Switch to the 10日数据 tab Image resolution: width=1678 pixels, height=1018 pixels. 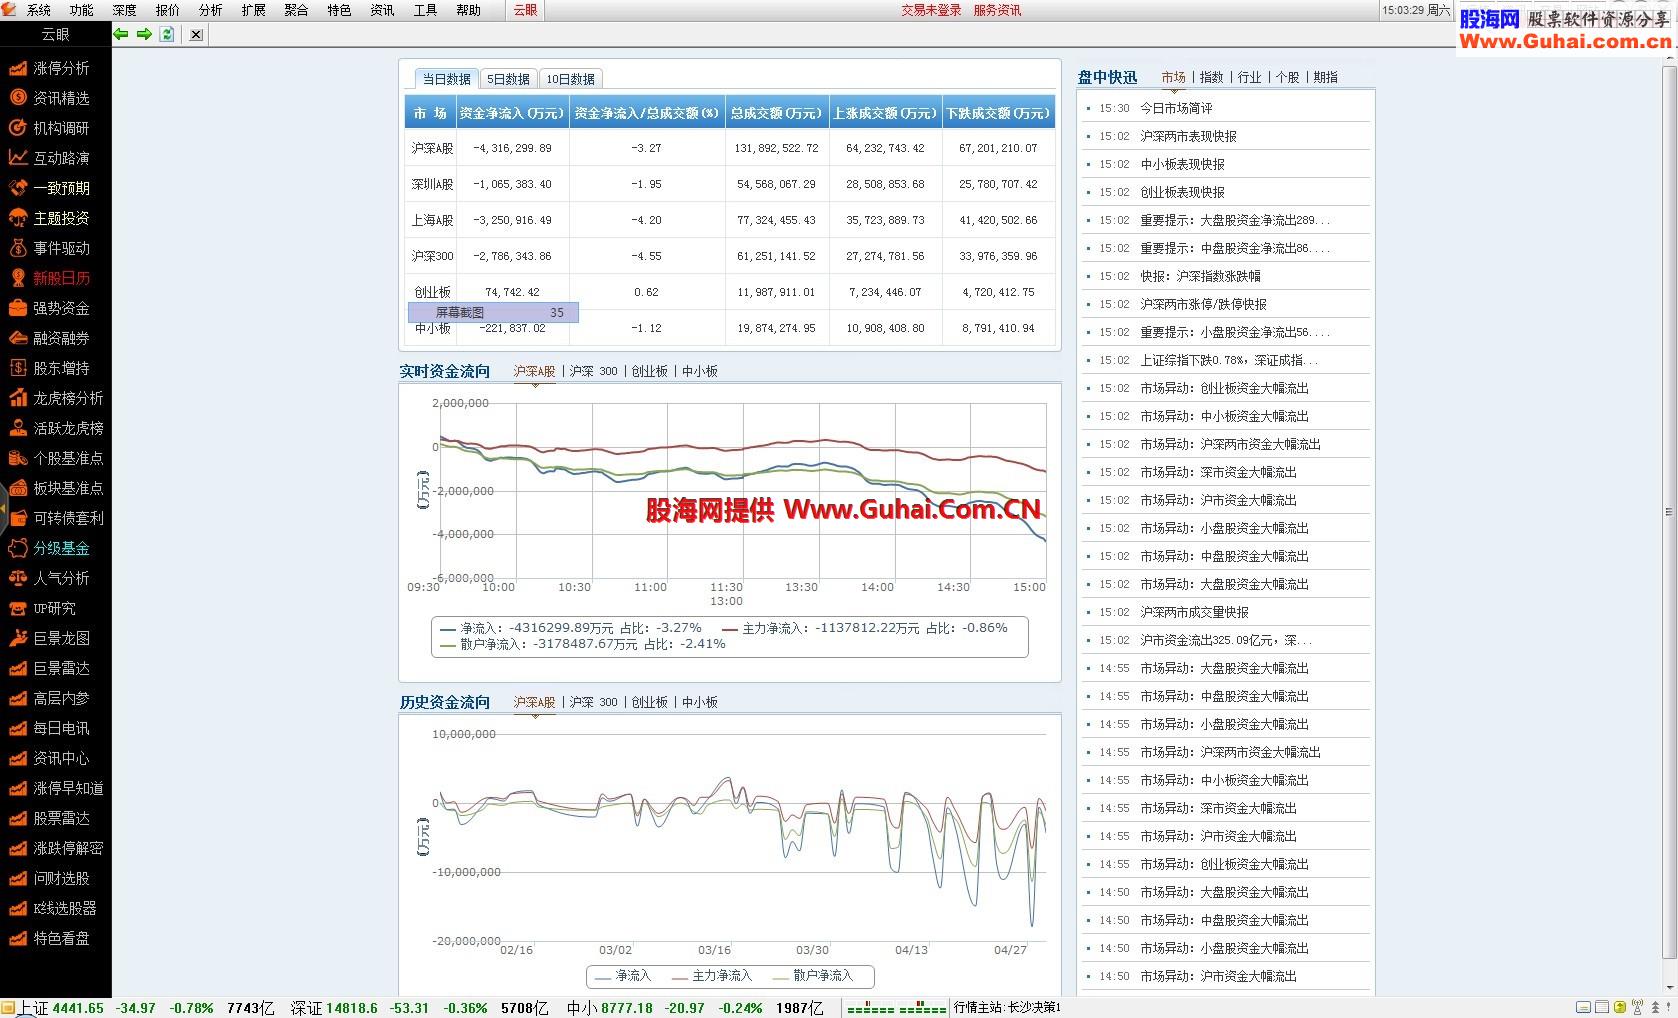tap(571, 79)
